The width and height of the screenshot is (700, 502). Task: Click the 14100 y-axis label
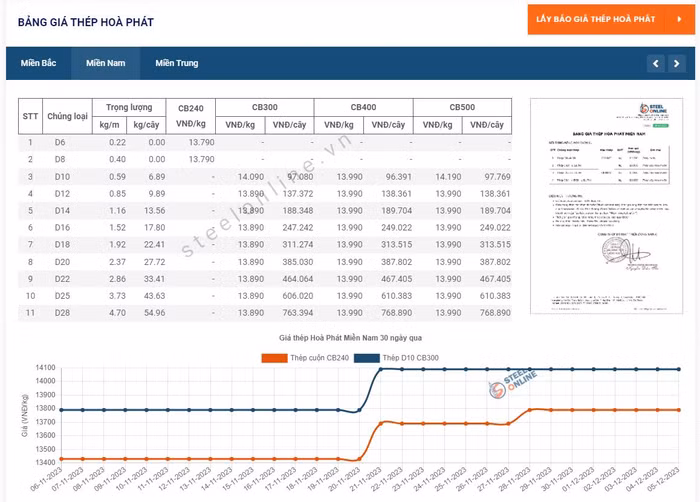pos(45,368)
